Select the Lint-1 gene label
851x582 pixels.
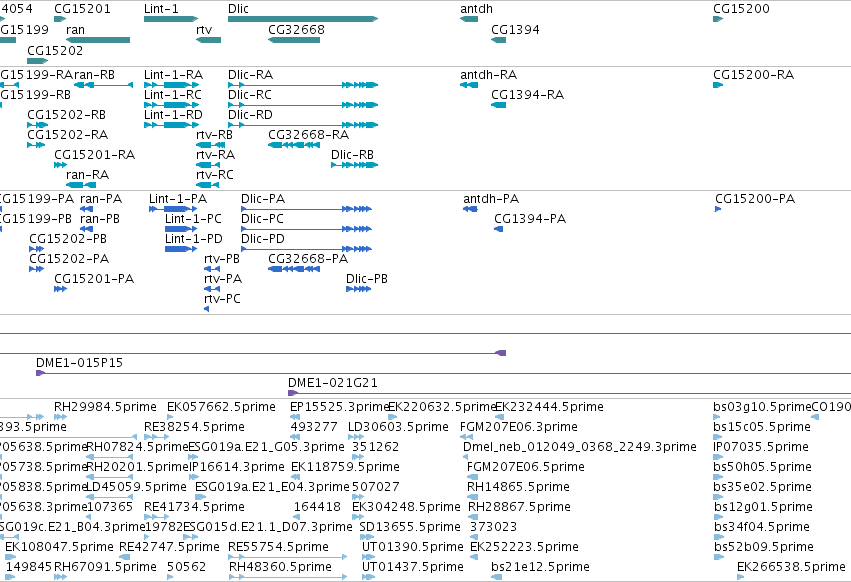[x=161, y=9]
